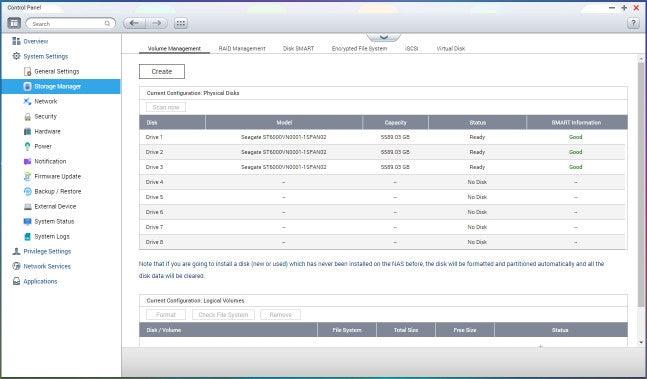Click the Notification icon in sidebar
Viewport: 647px width, 379px height.
28,161
